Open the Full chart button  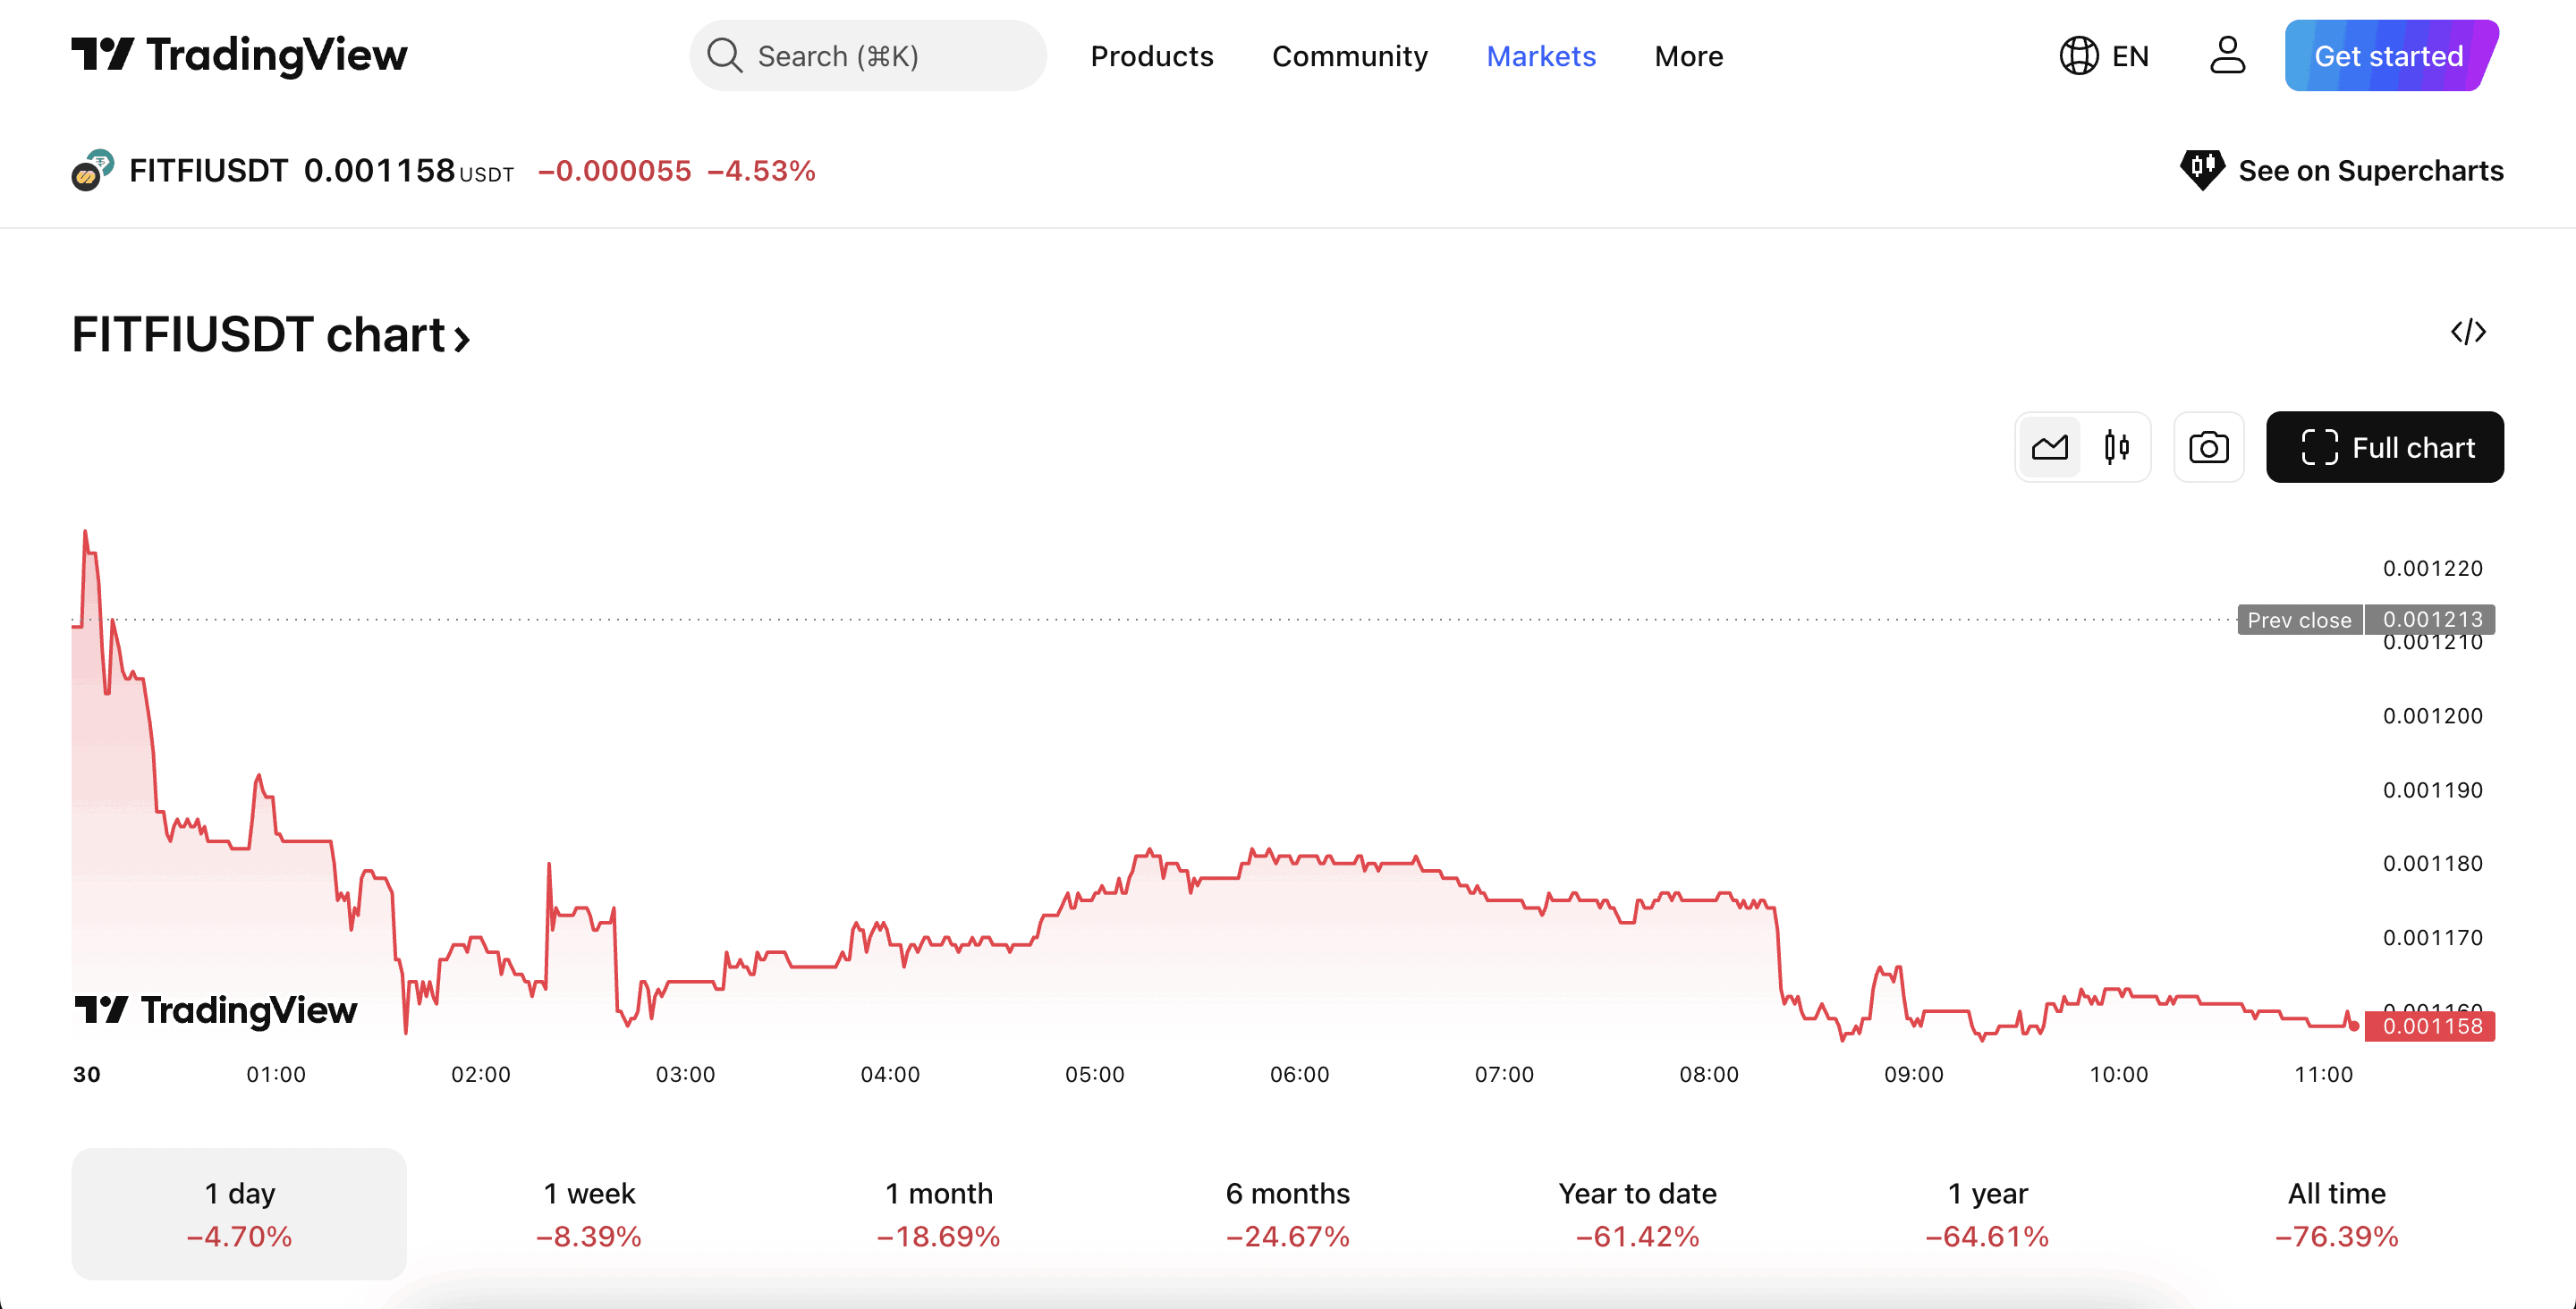click(2384, 447)
